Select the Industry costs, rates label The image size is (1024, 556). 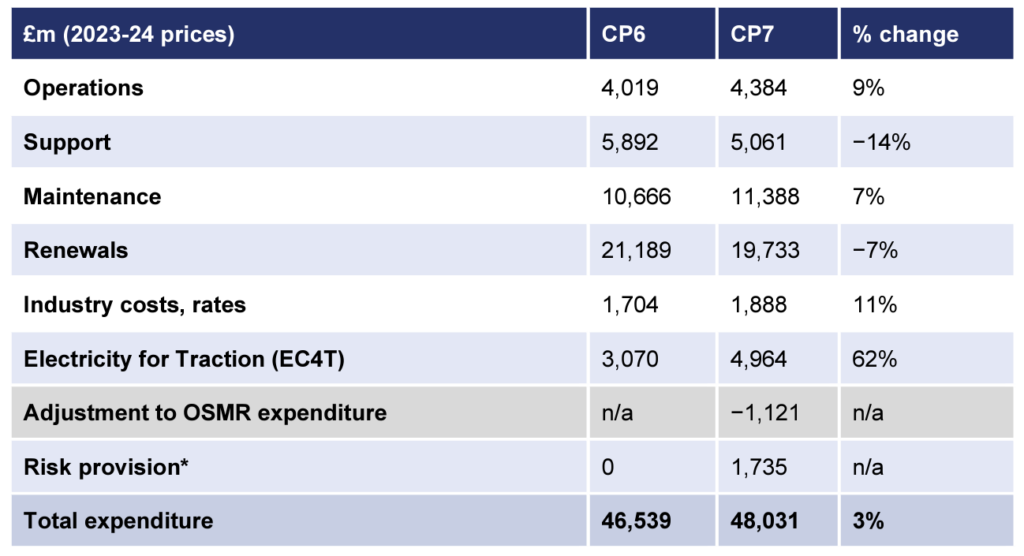(x=135, y=304)
